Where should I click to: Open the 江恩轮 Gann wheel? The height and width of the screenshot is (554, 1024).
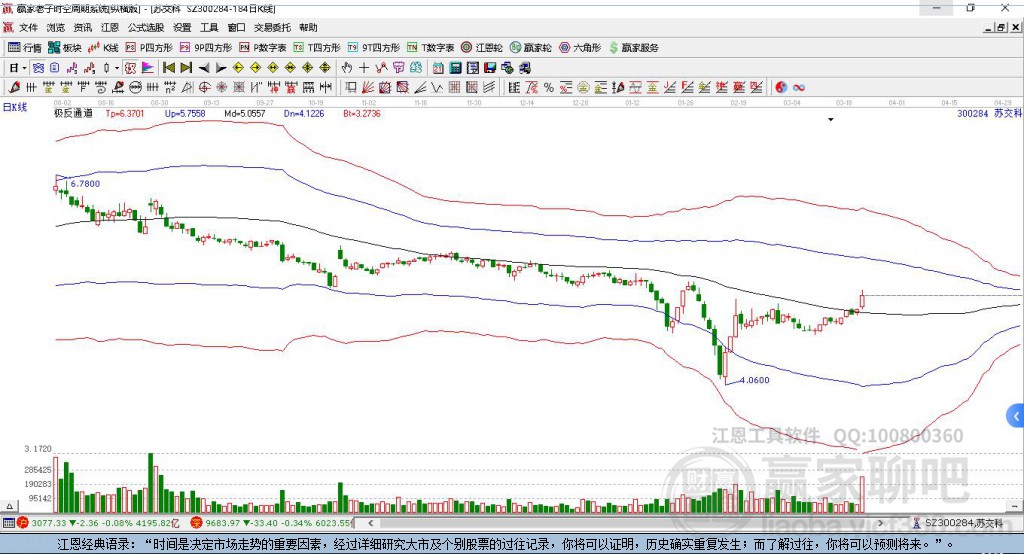pyautogui.click(x=482, y=48)
